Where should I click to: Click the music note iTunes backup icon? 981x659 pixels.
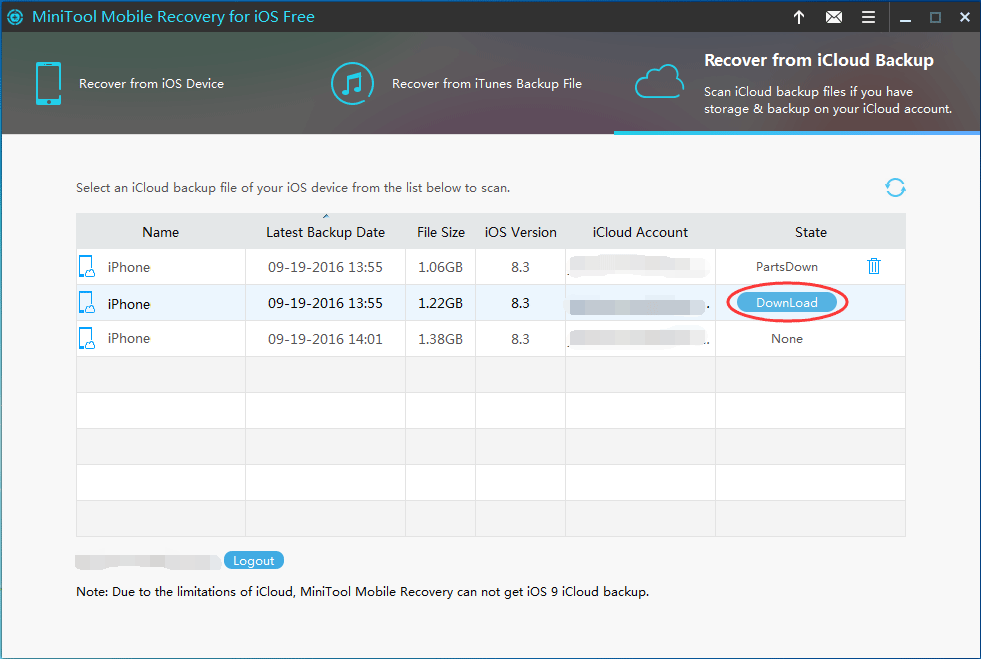point(352,84)
